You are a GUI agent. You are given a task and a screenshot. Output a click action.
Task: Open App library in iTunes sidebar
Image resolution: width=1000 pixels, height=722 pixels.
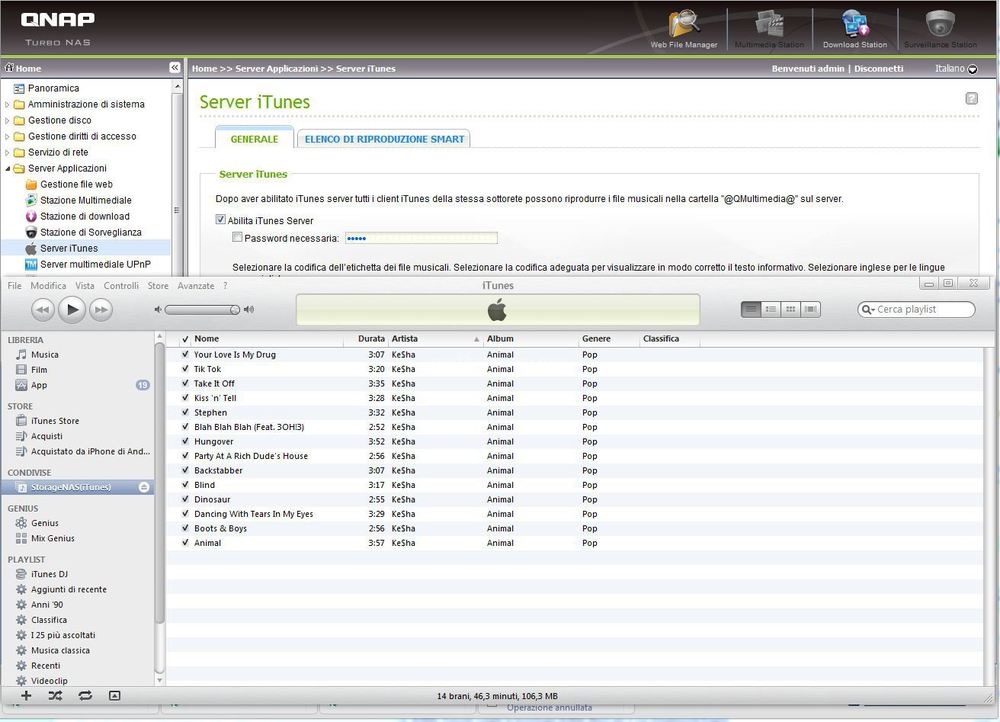39,385
